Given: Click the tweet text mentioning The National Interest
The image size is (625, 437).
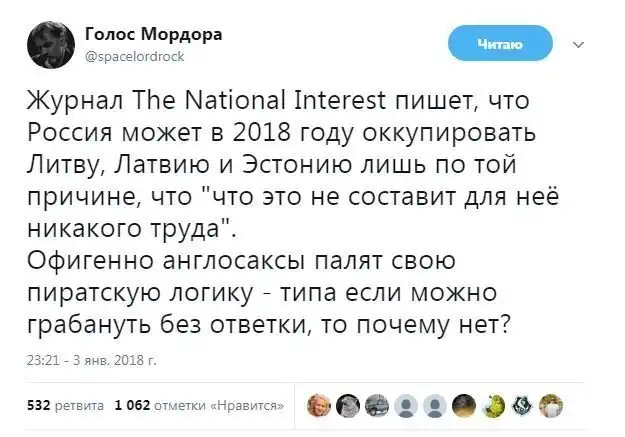Looking at the screenshot, I should click(261, 102).
